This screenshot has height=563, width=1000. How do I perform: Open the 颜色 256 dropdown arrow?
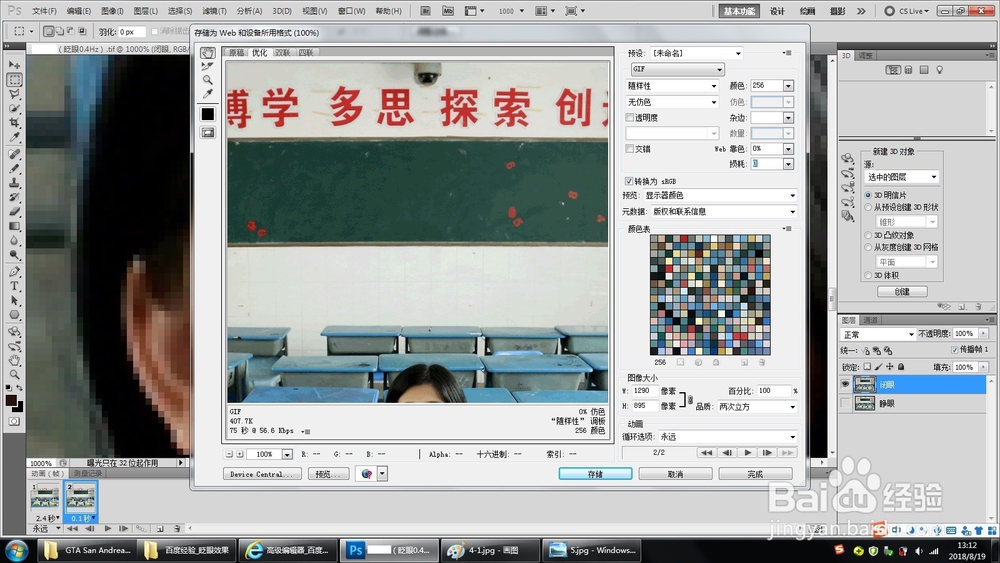click(788, 85)
